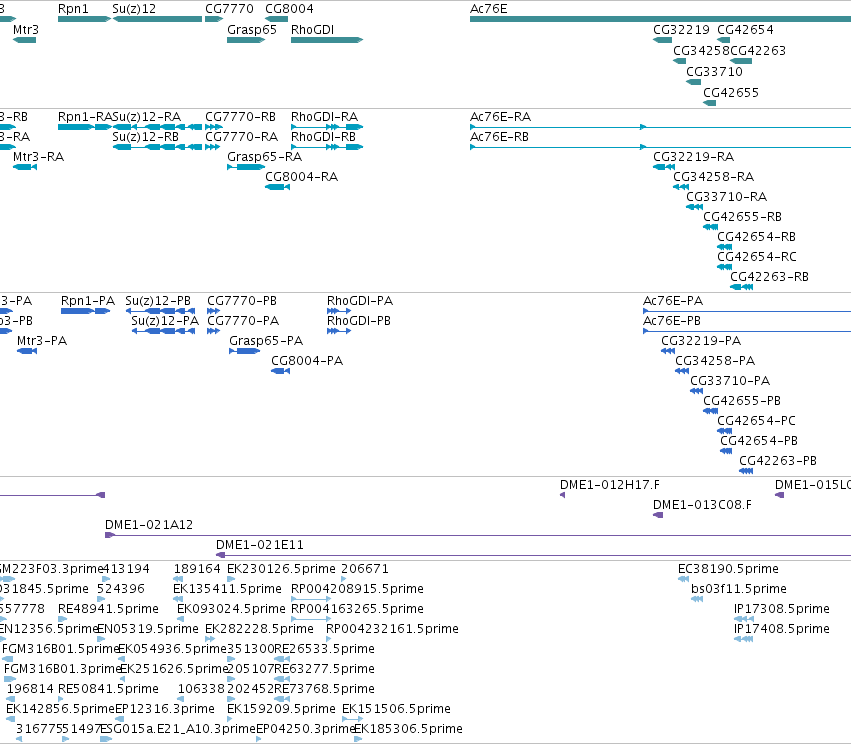Open protein Ac76E-PB

(x=672, y=321)
